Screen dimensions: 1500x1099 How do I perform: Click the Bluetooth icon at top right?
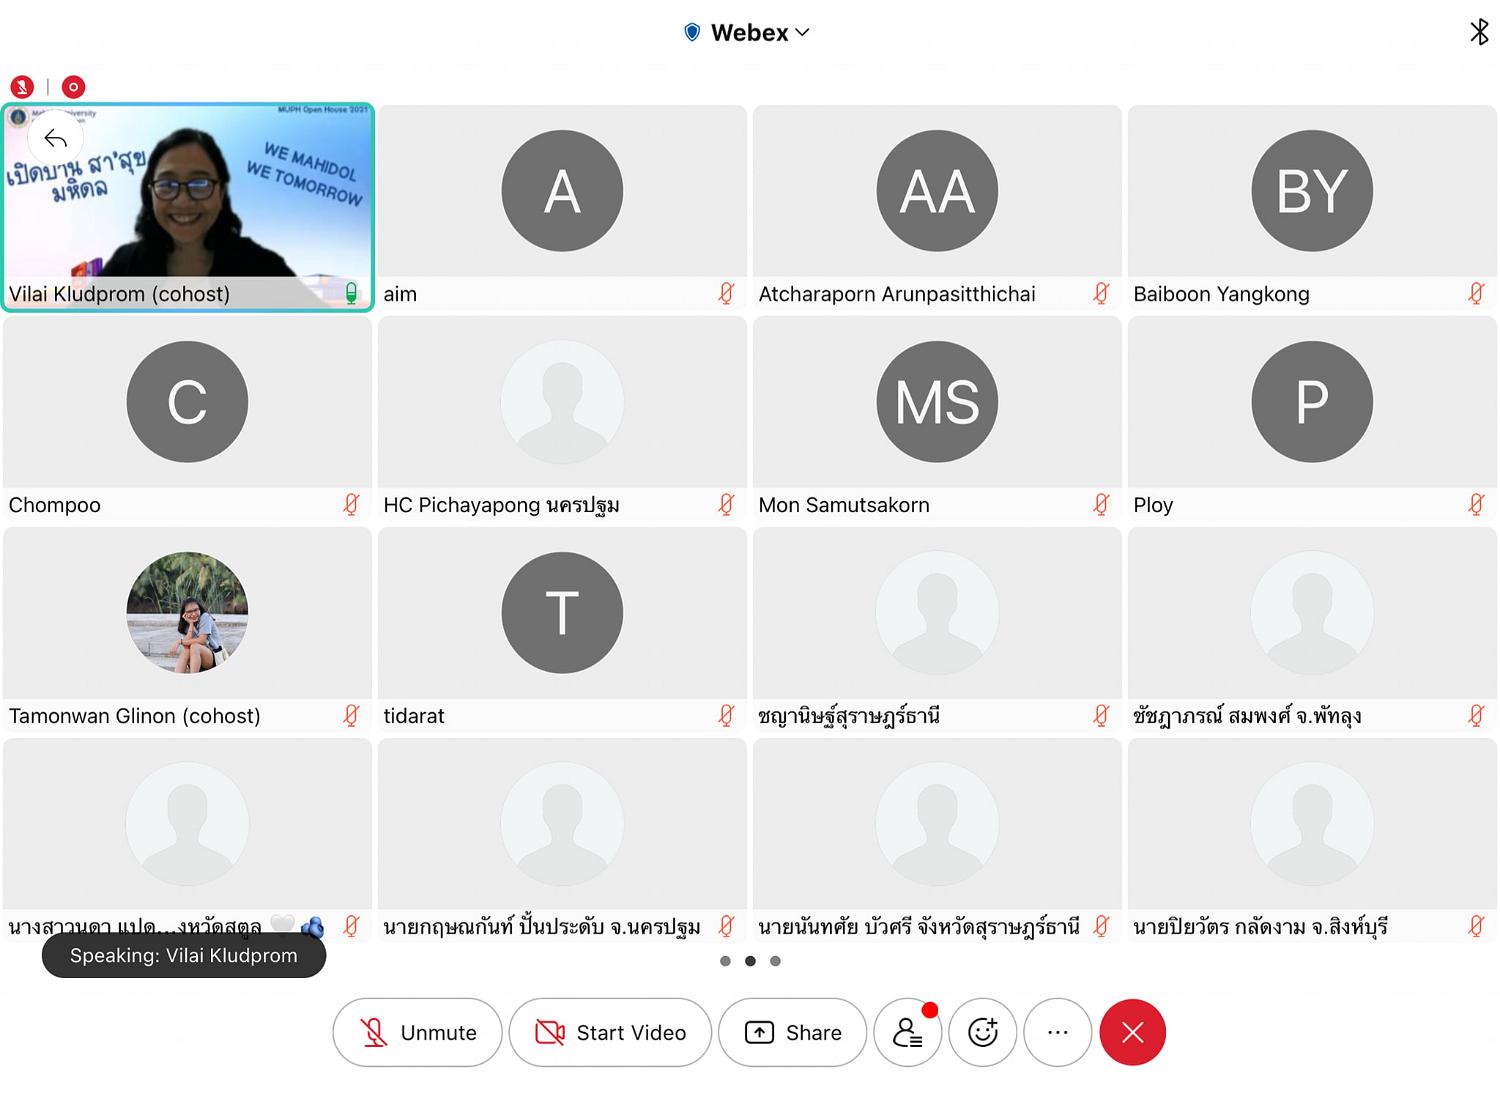pyautogui.click(x=1479, y=32)
